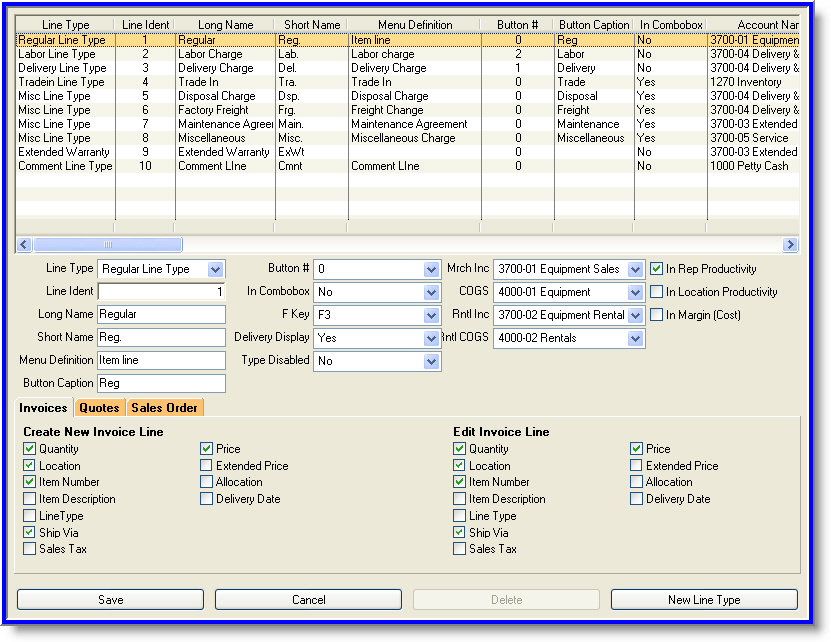The width and height of the screenshot is (831, 642).
Task: Expand the F Key combo box
Action: coord(431,315)
